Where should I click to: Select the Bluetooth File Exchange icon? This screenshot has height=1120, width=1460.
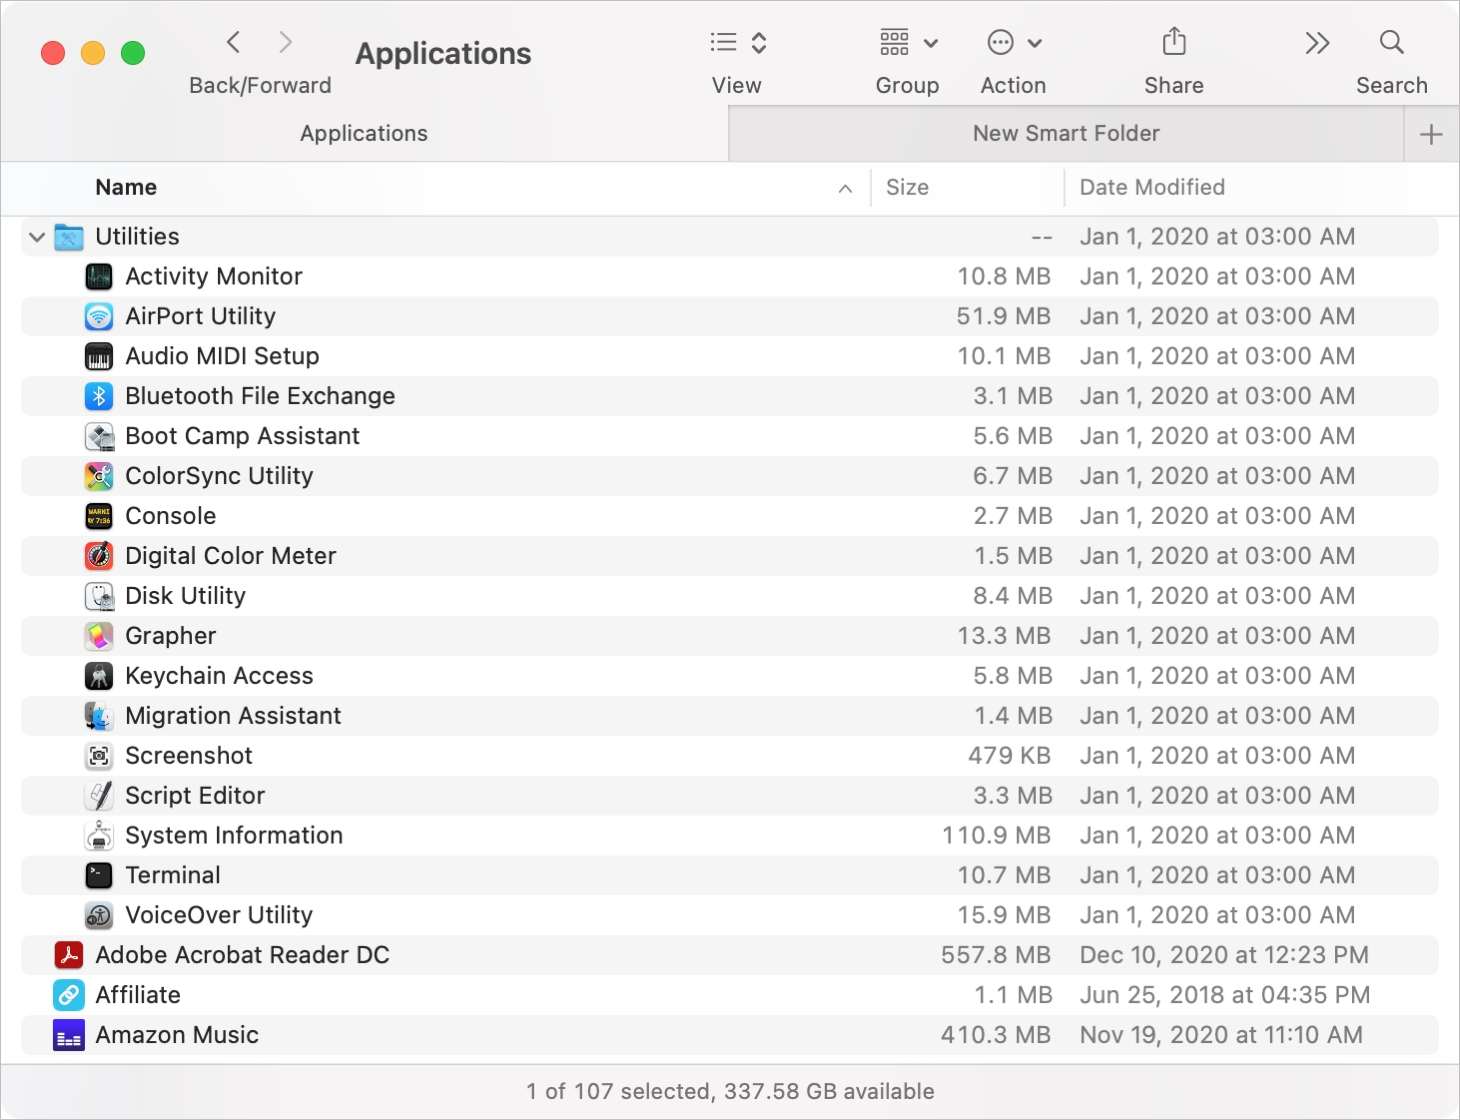click(x=98, y=395)
